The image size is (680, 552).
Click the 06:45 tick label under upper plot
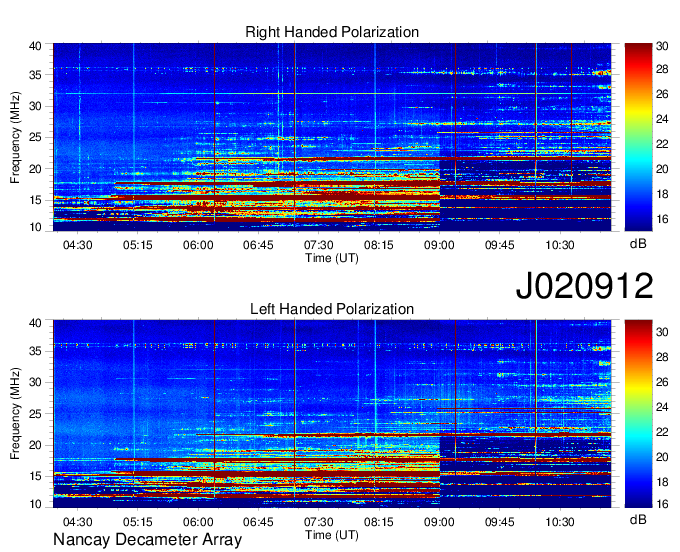point(258,245)
